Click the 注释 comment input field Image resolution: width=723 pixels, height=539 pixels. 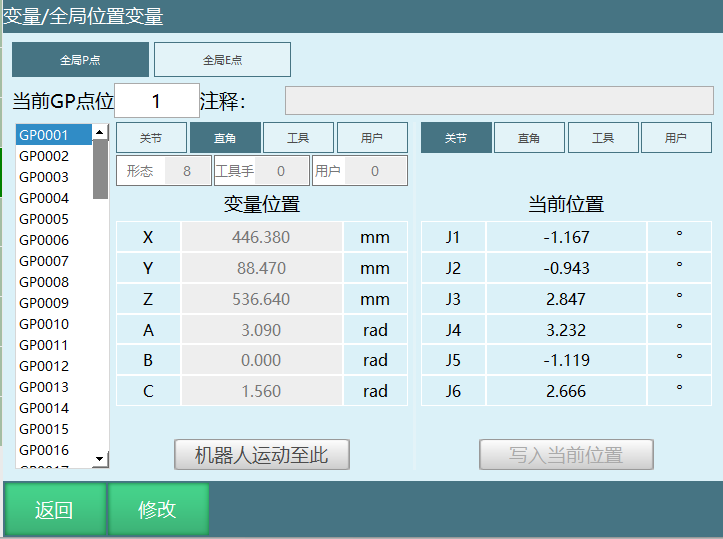pos(499,101)
